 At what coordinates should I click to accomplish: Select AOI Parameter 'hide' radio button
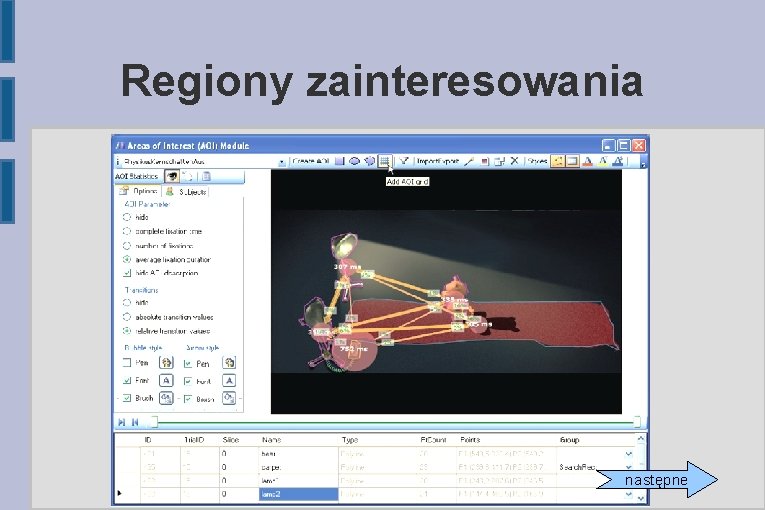tap(127, 217)
